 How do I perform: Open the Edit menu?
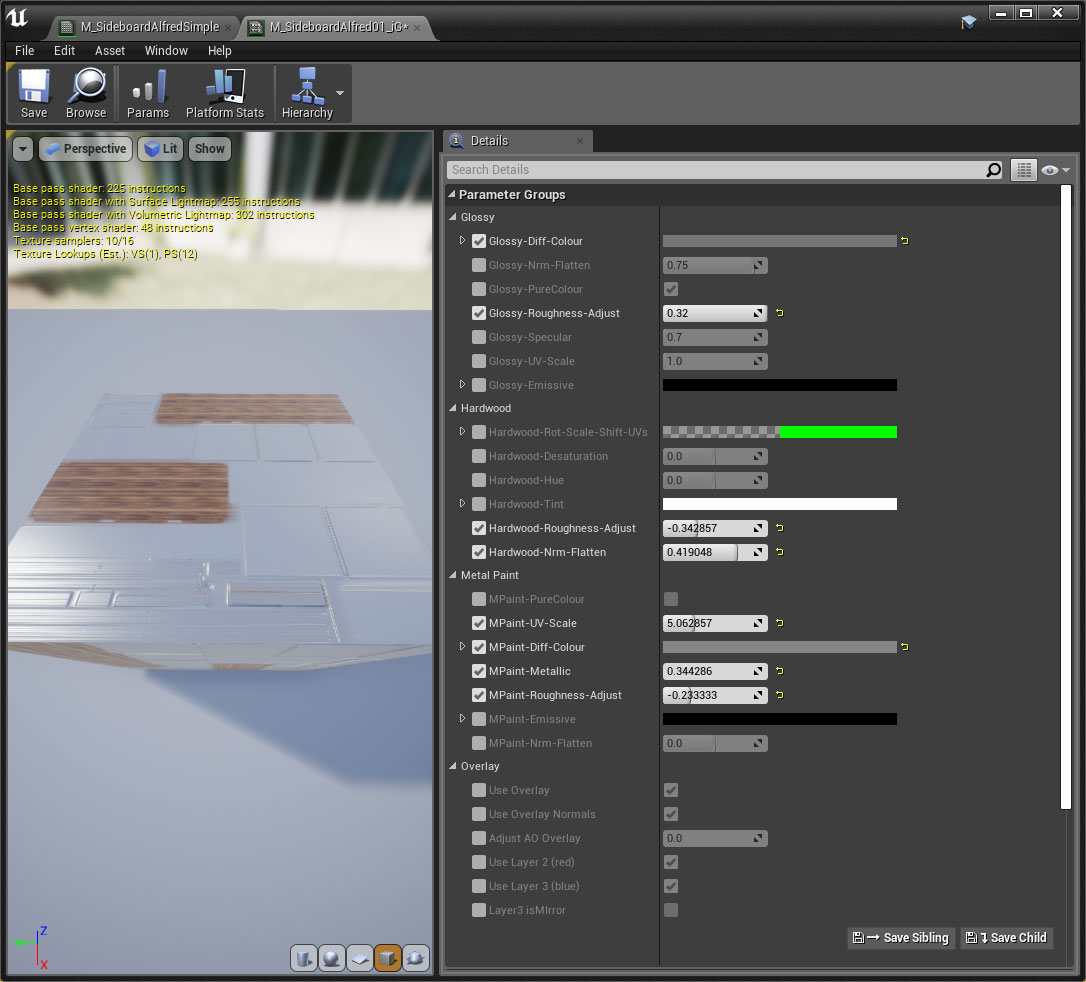coord(64,51)
